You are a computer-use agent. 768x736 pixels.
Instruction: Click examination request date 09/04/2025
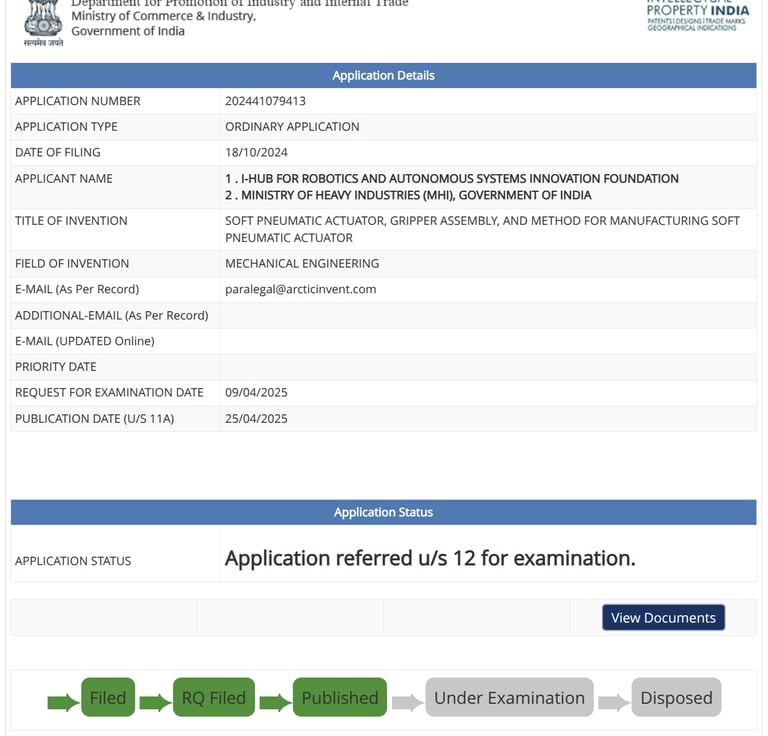tap(256, 392)
